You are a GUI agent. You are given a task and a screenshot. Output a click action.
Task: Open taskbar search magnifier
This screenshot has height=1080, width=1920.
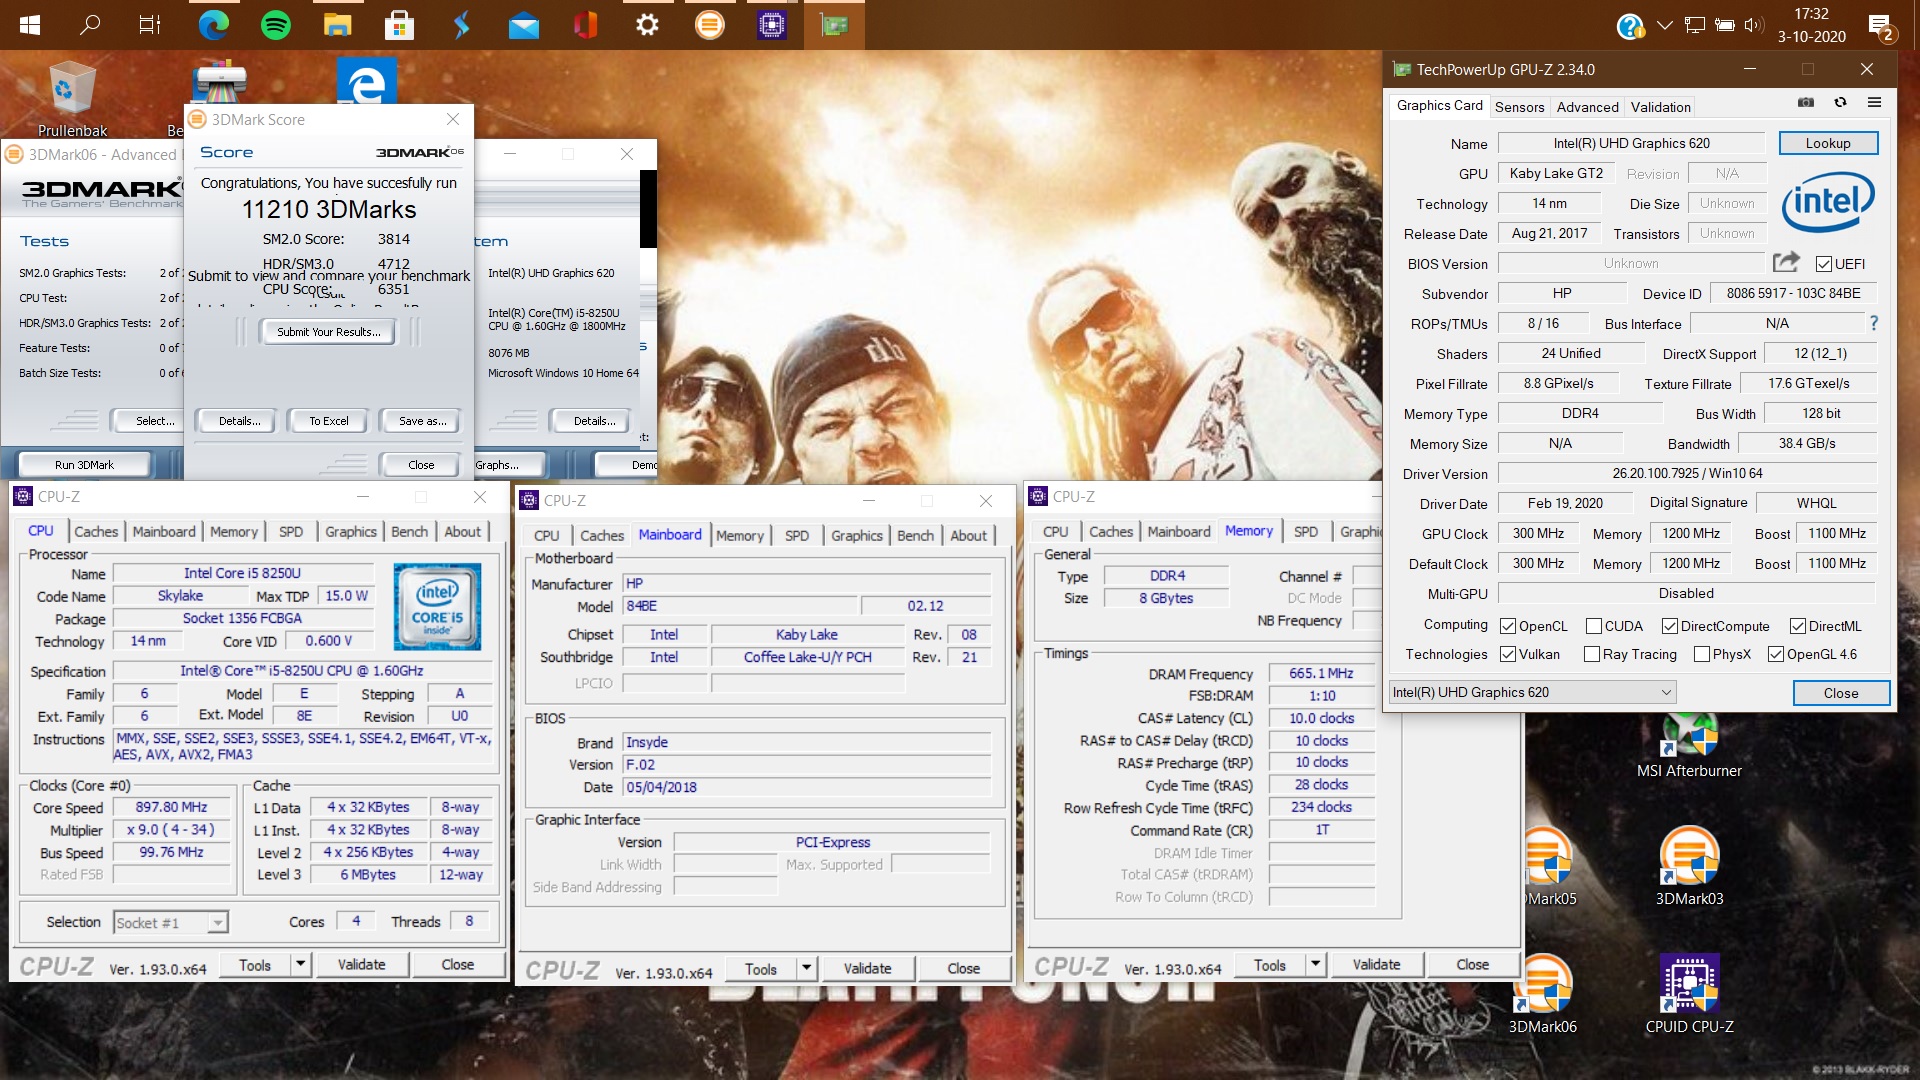click(90, 24)
